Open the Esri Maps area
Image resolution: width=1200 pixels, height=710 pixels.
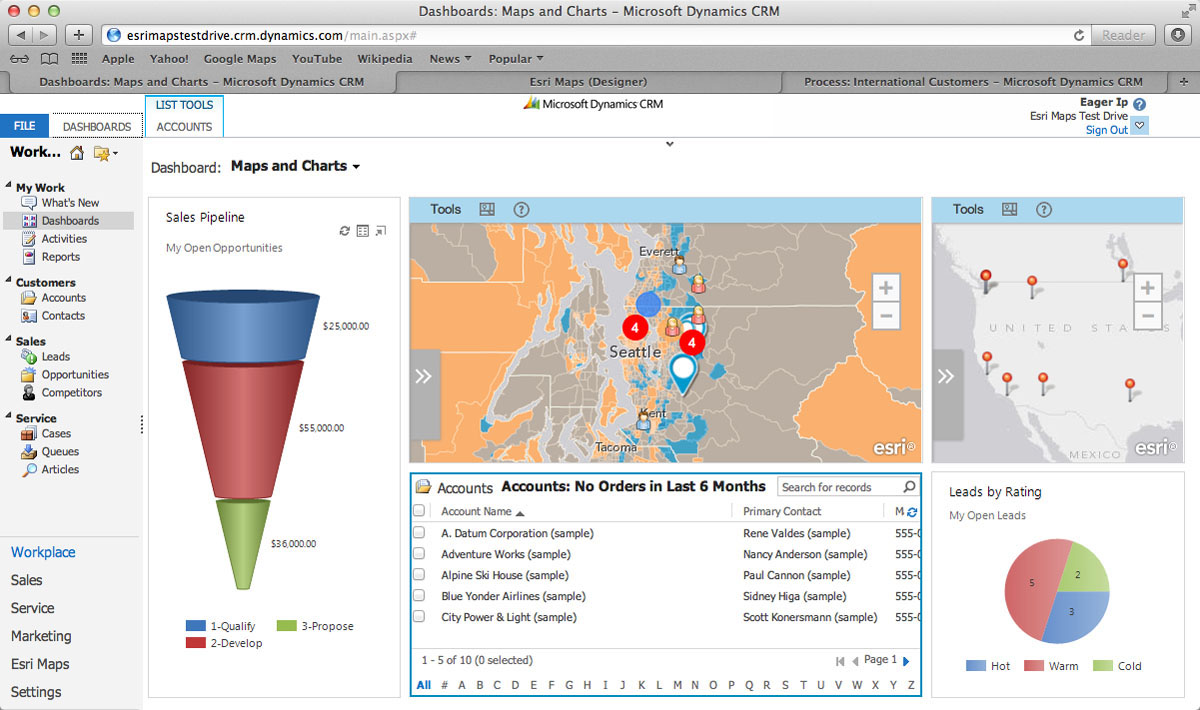coord(40,664)
